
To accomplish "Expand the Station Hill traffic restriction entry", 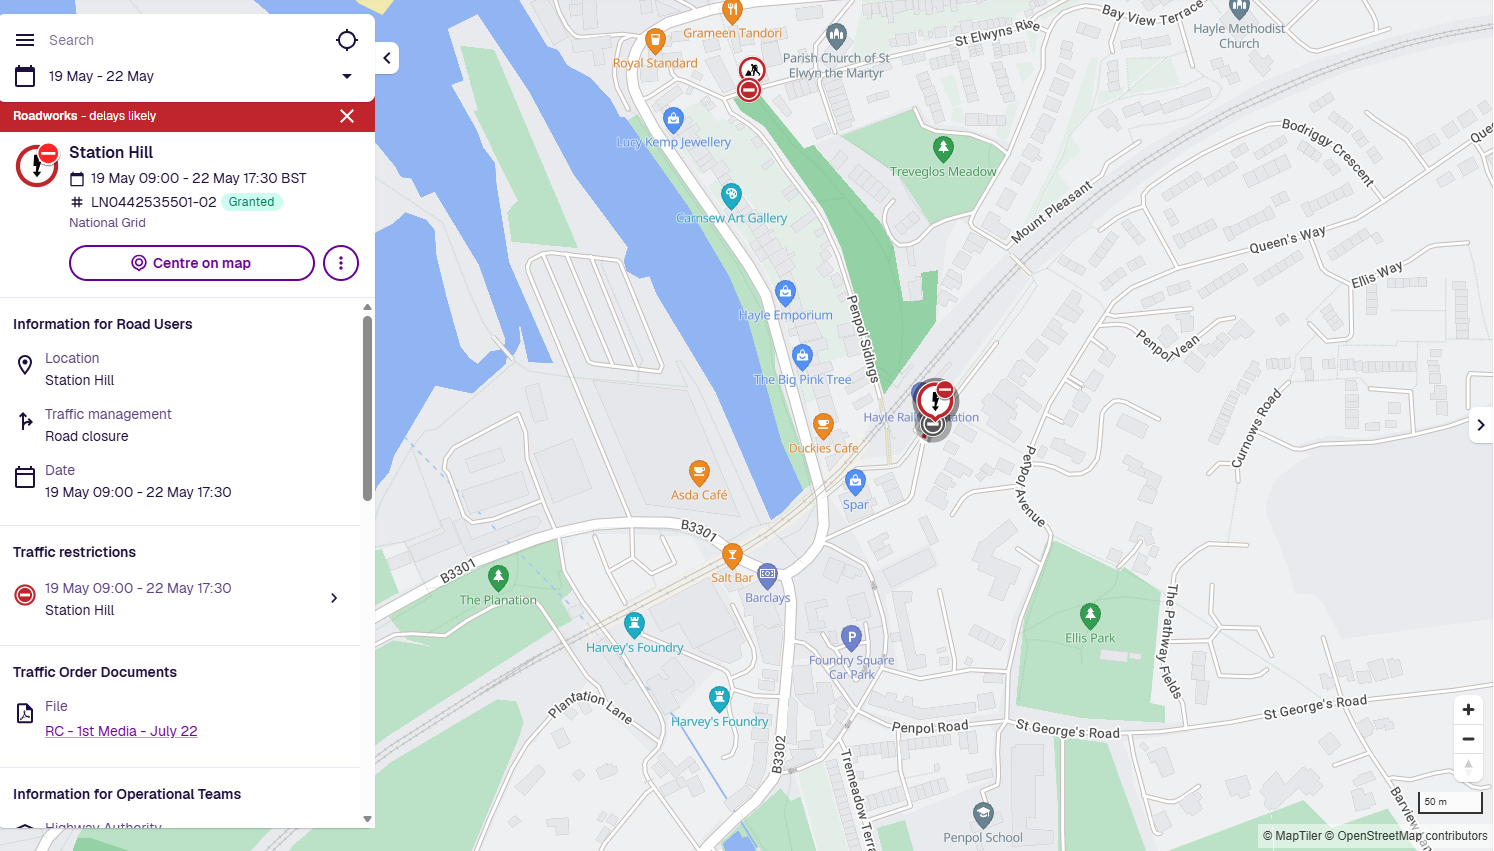I will [x=180, y=598].
